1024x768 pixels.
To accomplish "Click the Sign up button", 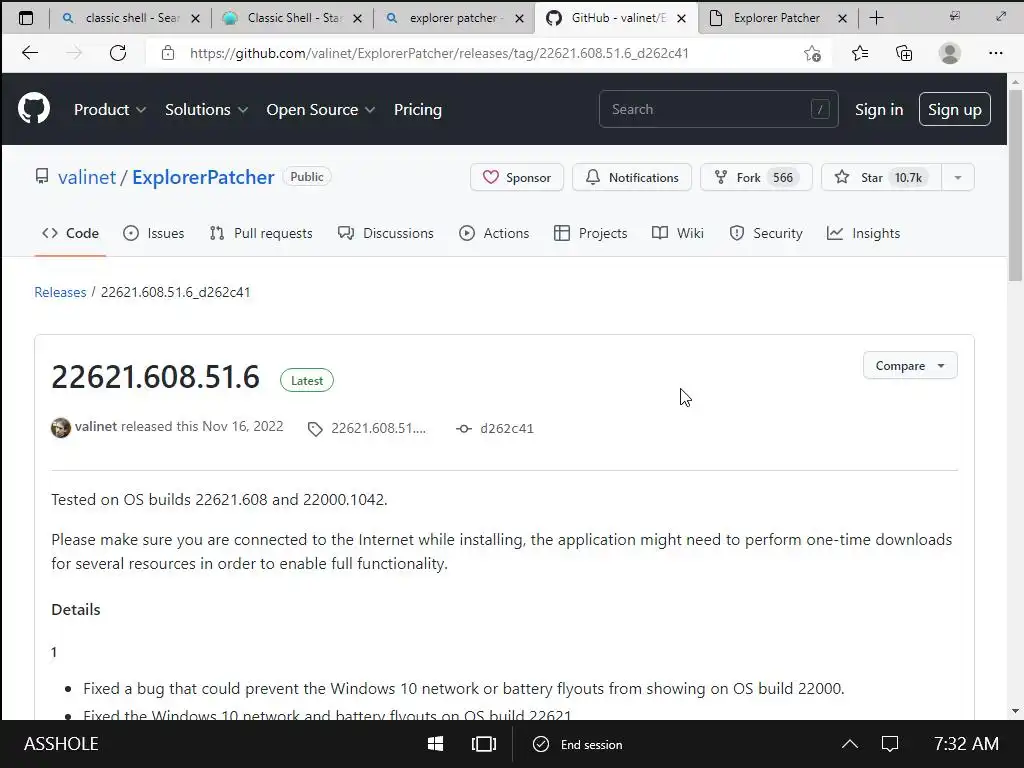I will (955, 109).
